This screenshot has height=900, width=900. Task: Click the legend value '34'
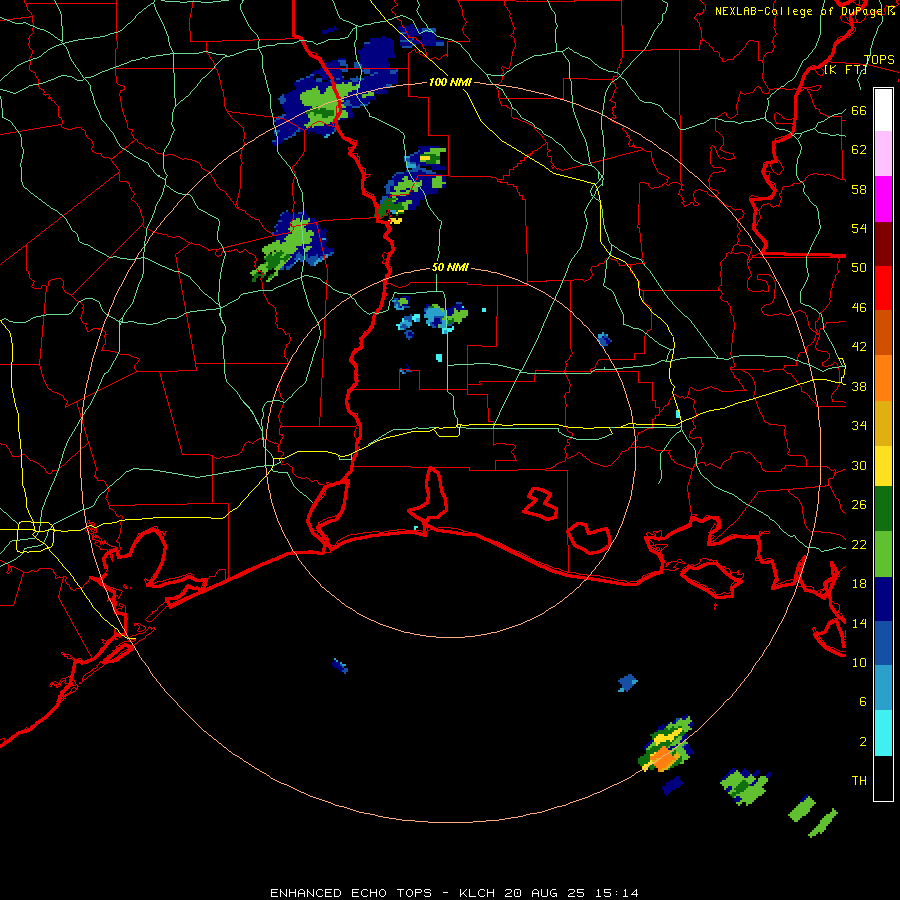pyautogui.click(x=859, y=425)
